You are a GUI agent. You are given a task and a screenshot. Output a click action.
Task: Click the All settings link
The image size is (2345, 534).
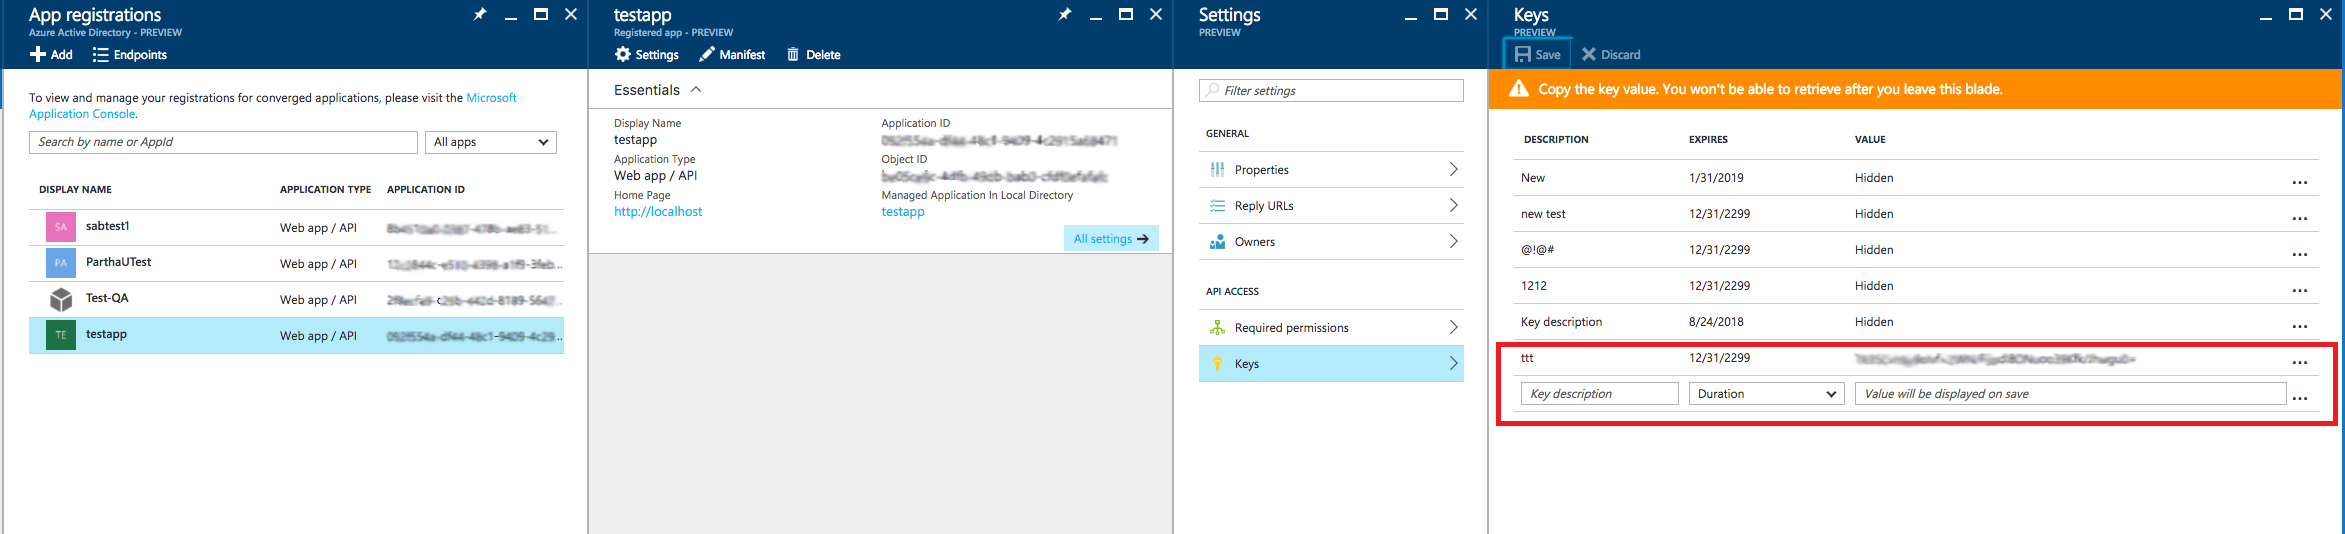(1110, 239)
